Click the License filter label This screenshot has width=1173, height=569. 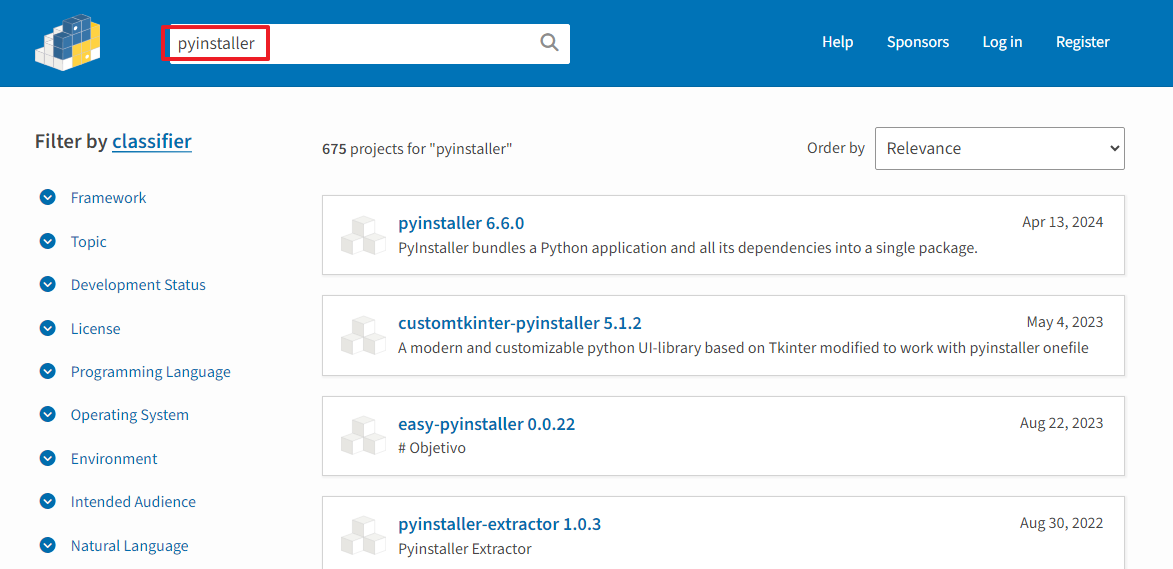pyautogui.click(x=96, y=328)
